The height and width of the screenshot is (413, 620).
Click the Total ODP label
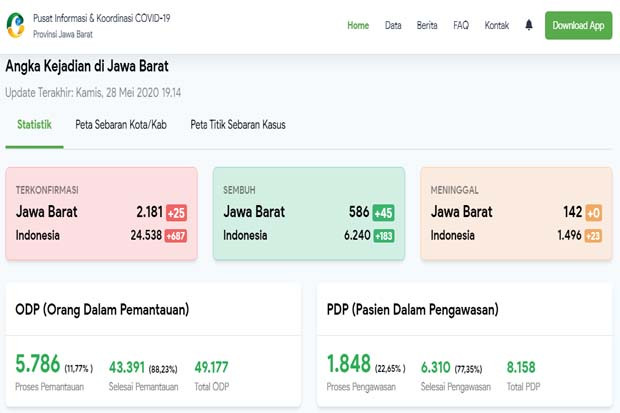click(x=212, y=387)
